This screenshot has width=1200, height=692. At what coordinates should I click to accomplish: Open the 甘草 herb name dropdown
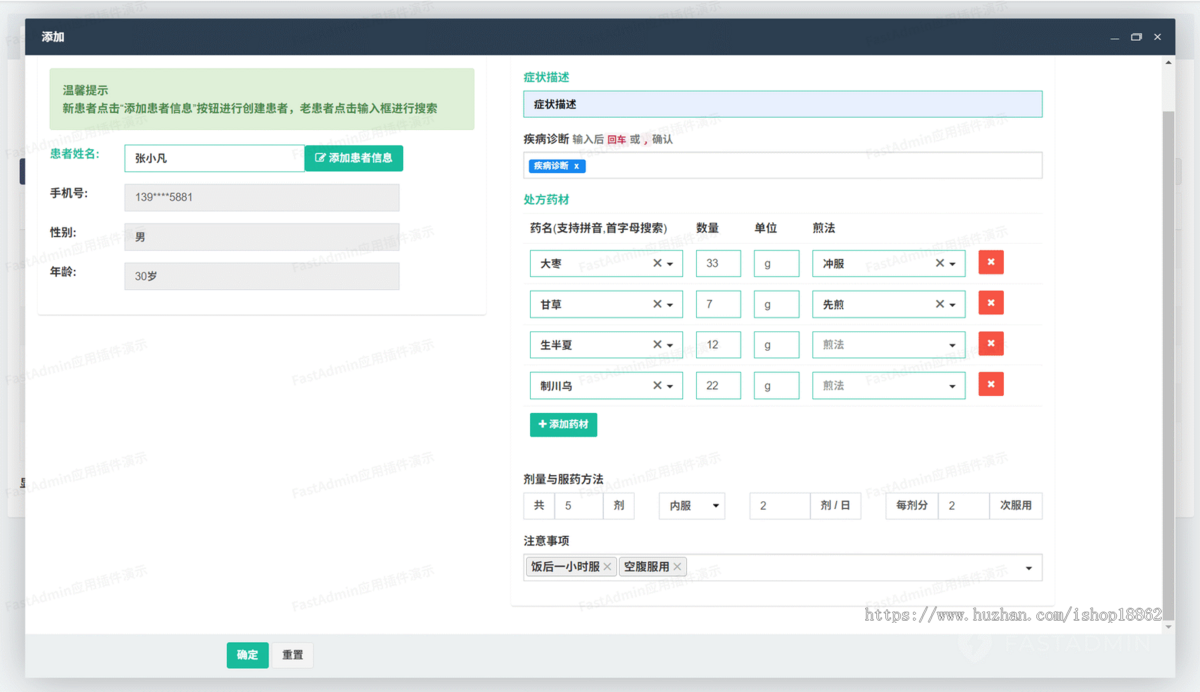tap(670, 305)
